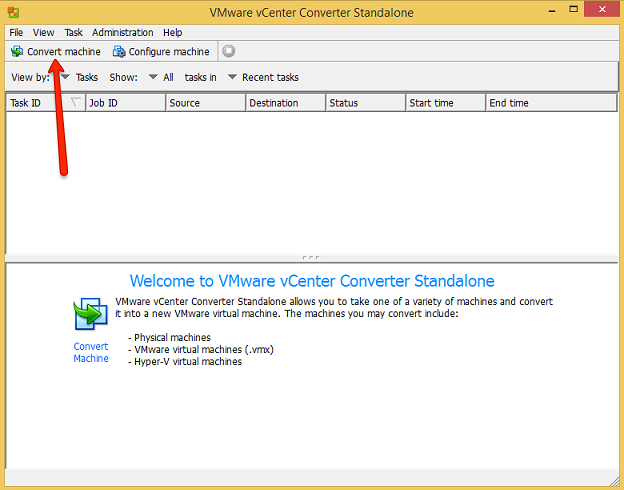Expand the Recent tasks dropdown
Viewport: 624px width, 490px height.
pos(232,76)
